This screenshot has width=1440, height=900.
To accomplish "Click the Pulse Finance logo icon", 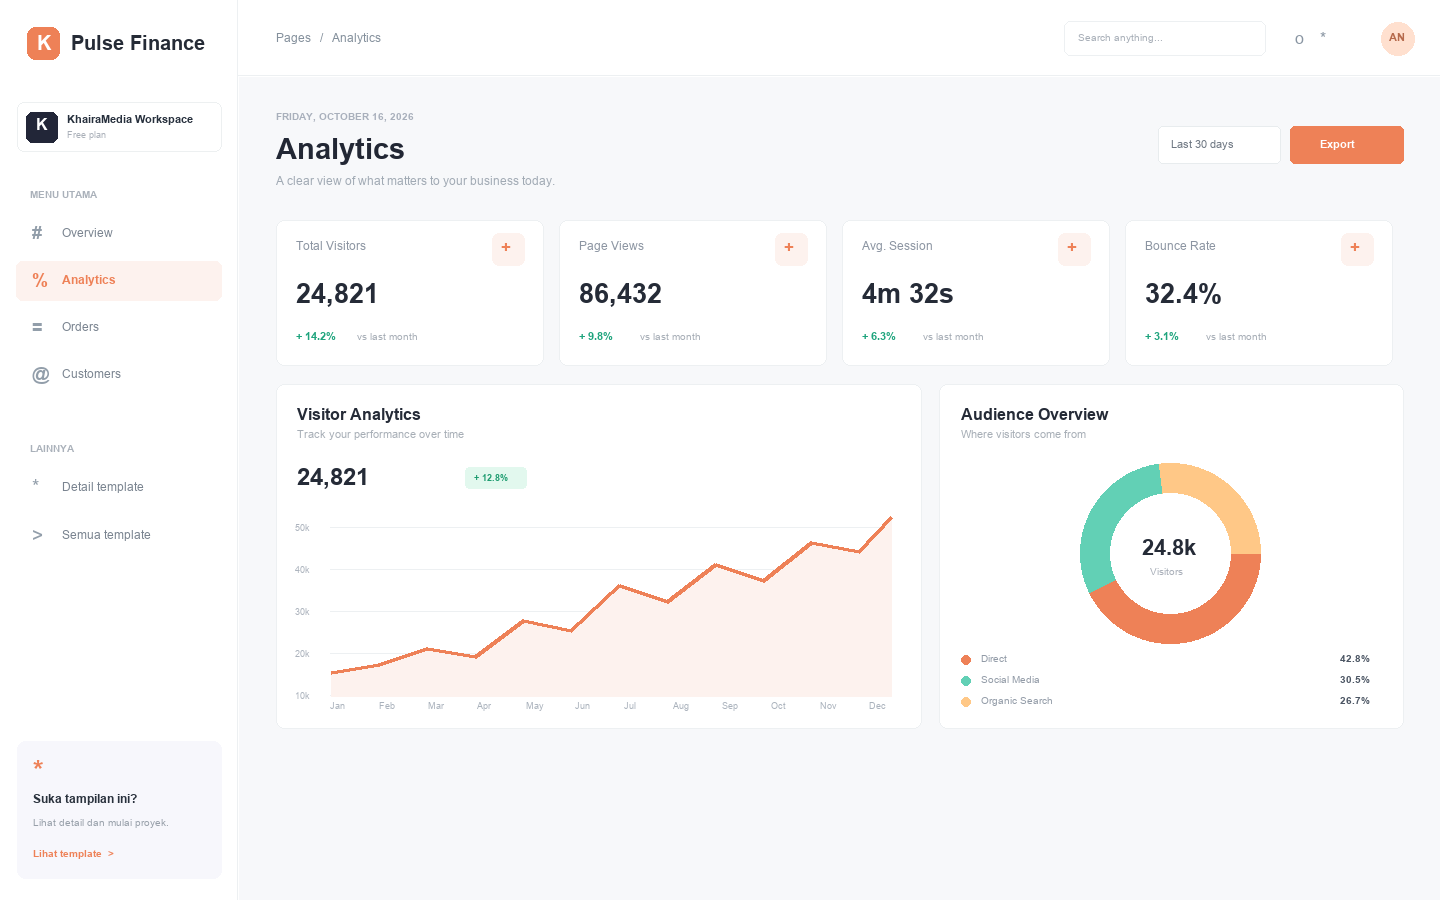I will [x=43, y=43].
